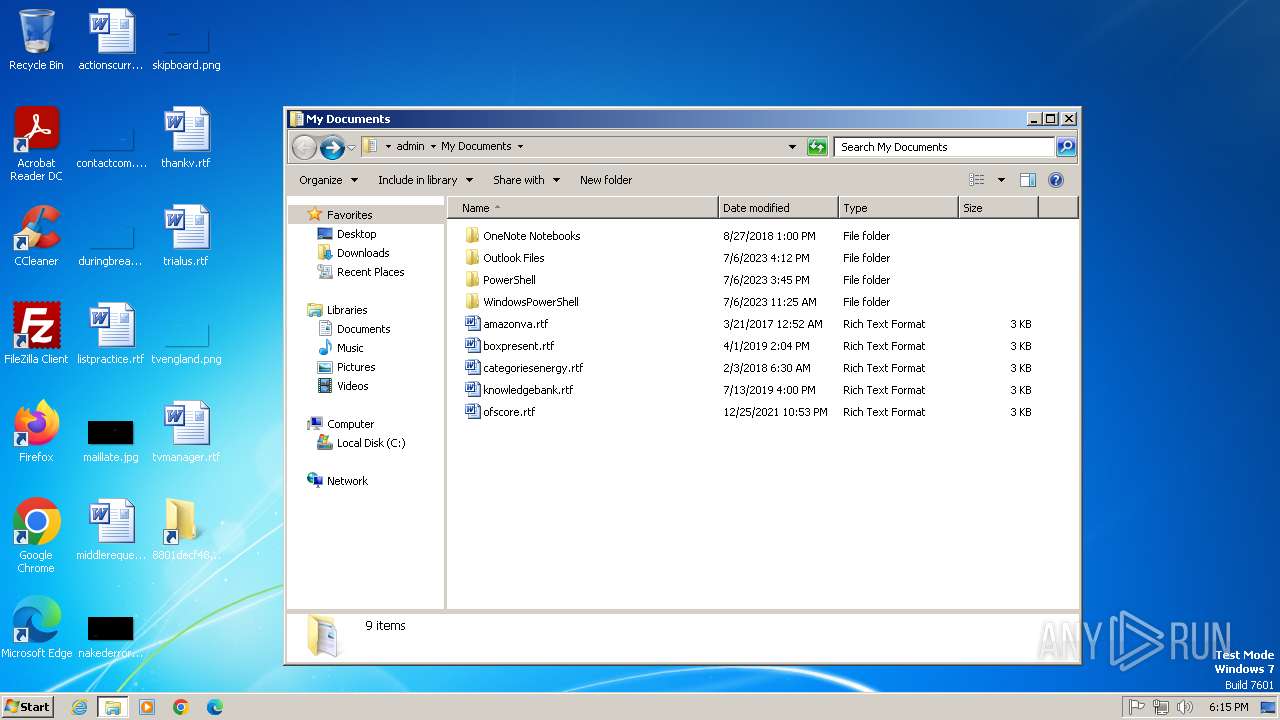Open the Share with menu
This screenshot has height=720, width=1280.
click(525, 180)
